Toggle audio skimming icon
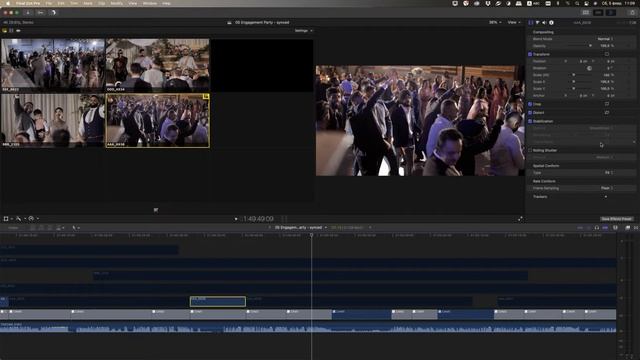Viewport: 640px width, 360px height. click(588, 228)
